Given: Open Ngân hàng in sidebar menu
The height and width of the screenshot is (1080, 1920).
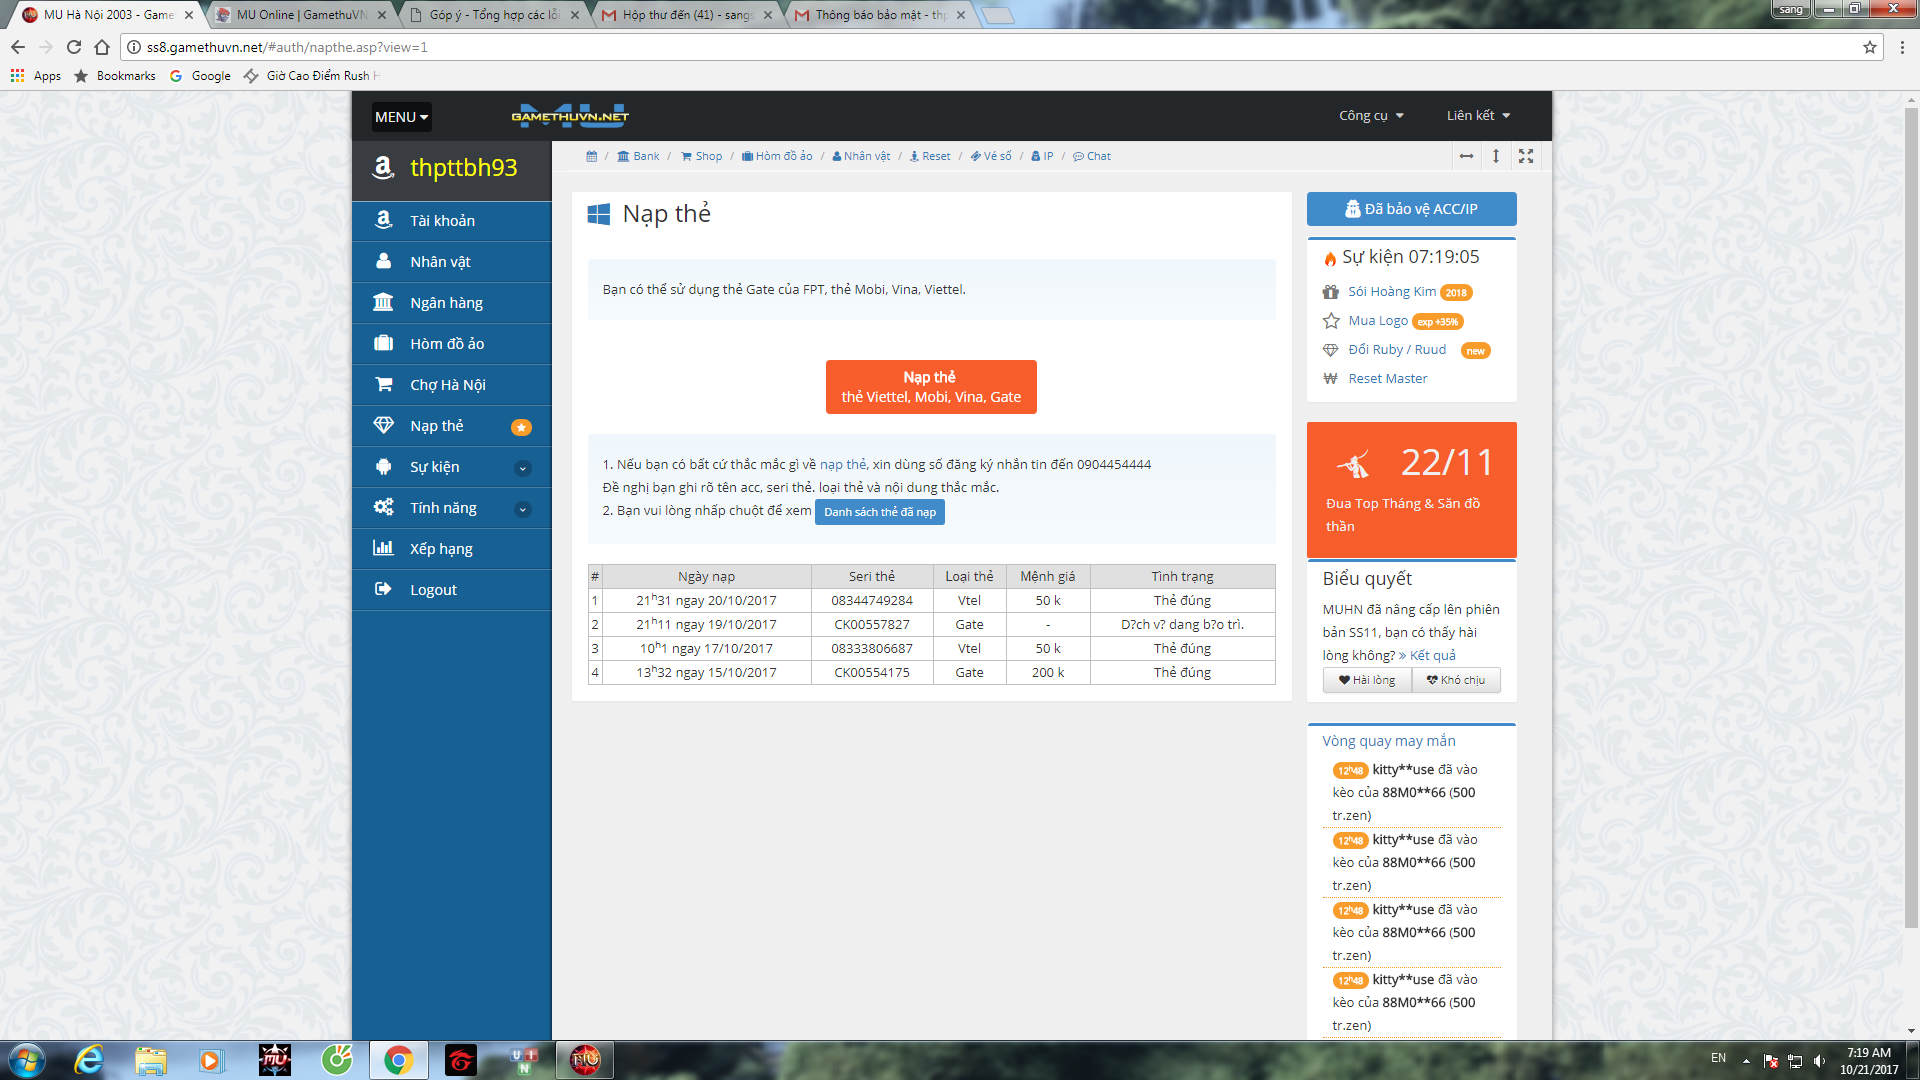Looking at the screenshot, I should click(x=446, y=303).
